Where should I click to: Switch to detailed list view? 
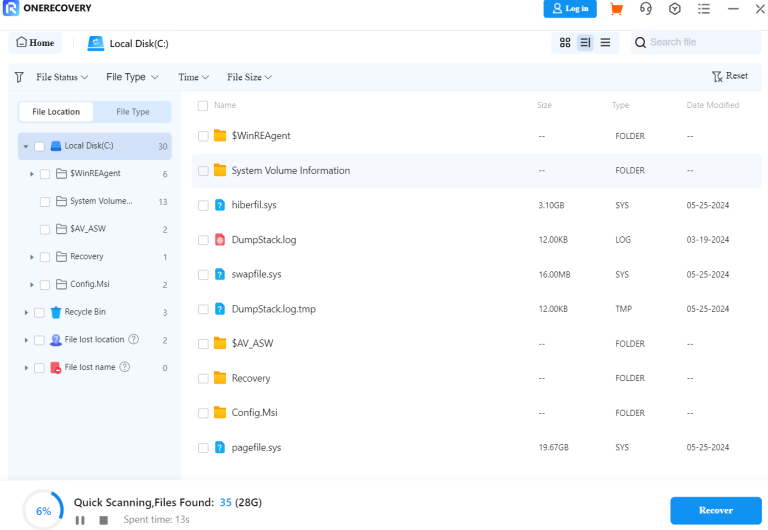[585, 43]
